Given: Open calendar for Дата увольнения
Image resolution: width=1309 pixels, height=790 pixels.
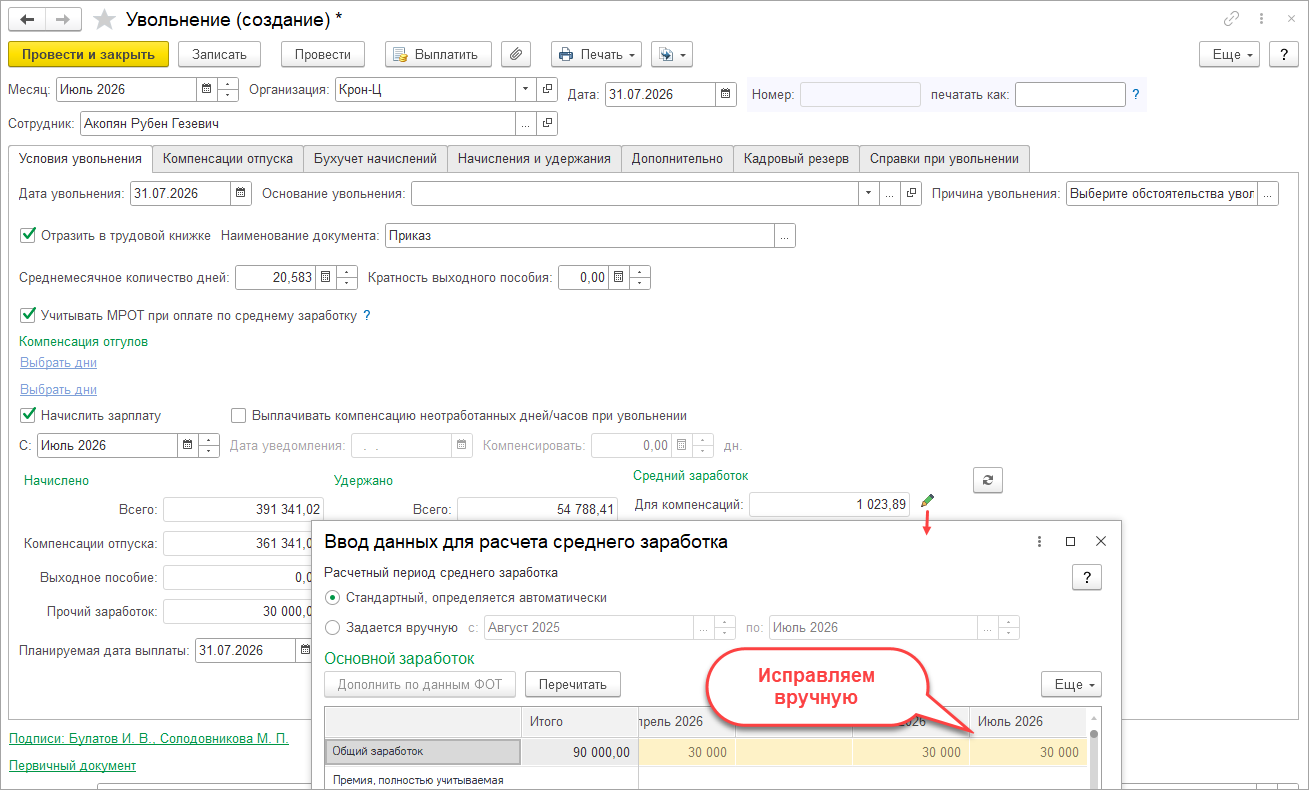Looking at the screenshot, I should 240,193.
